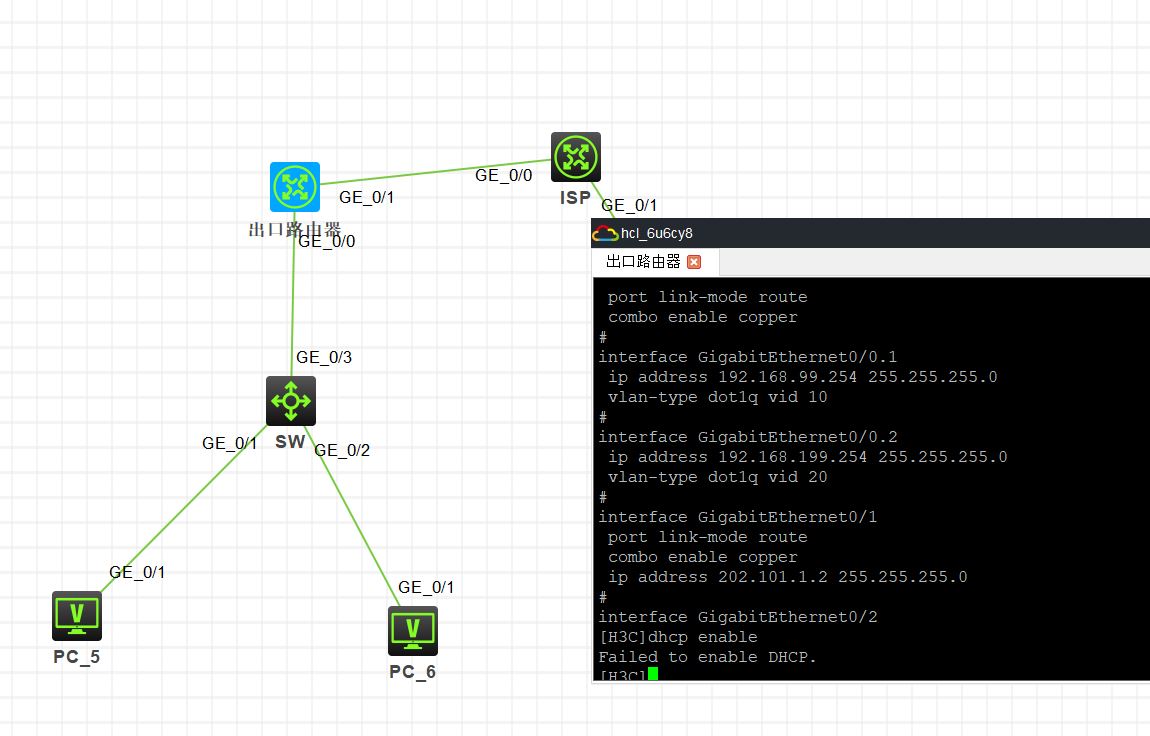Select the ISP router icon
Image resolution: width=1150 pixels, height=736 pixels.
[x=576, y=157]
